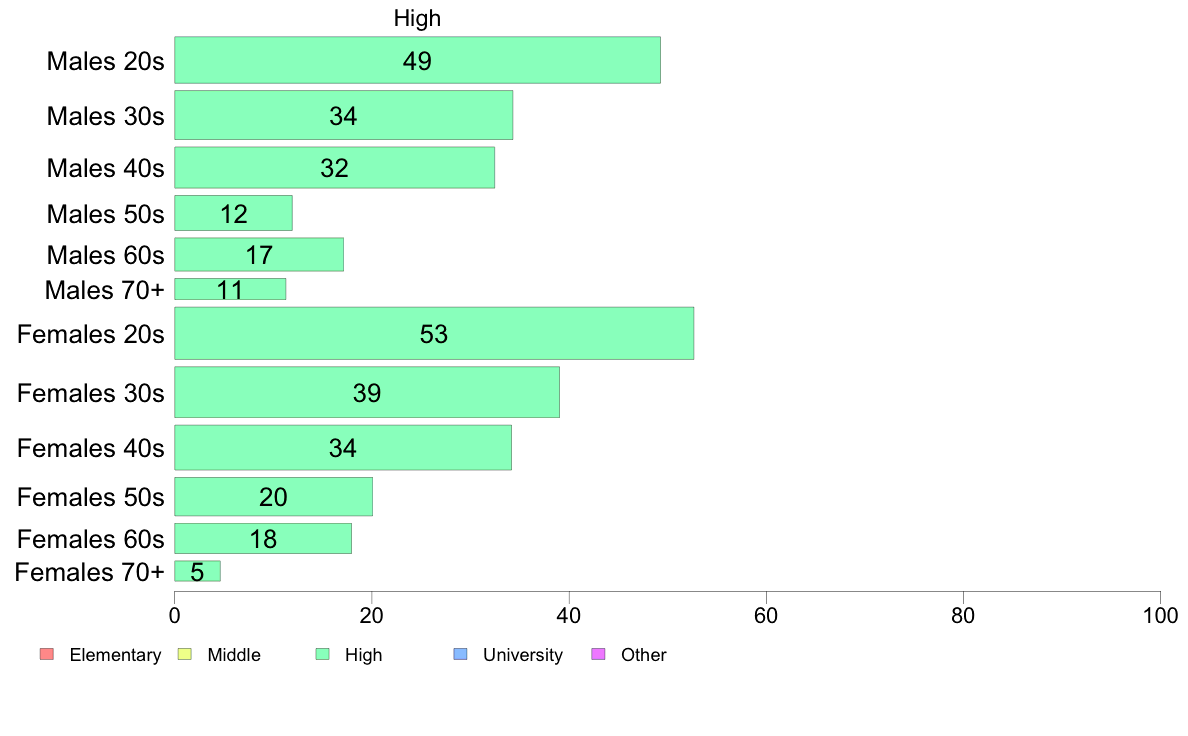The image size is (1188, 736).
Task: Click the green High legend swatch
Action: [323, 654]
